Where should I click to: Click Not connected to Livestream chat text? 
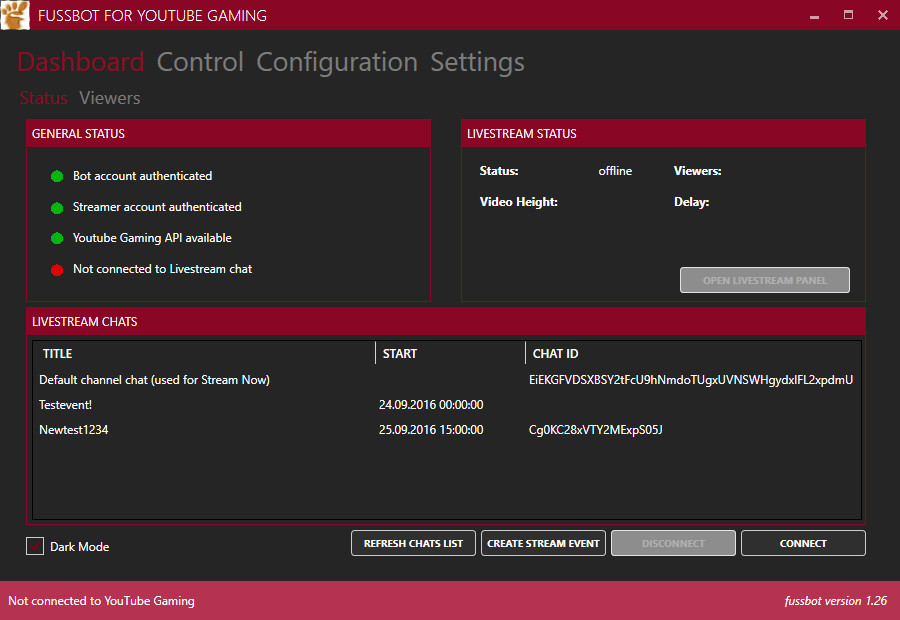tap(162, 269)
